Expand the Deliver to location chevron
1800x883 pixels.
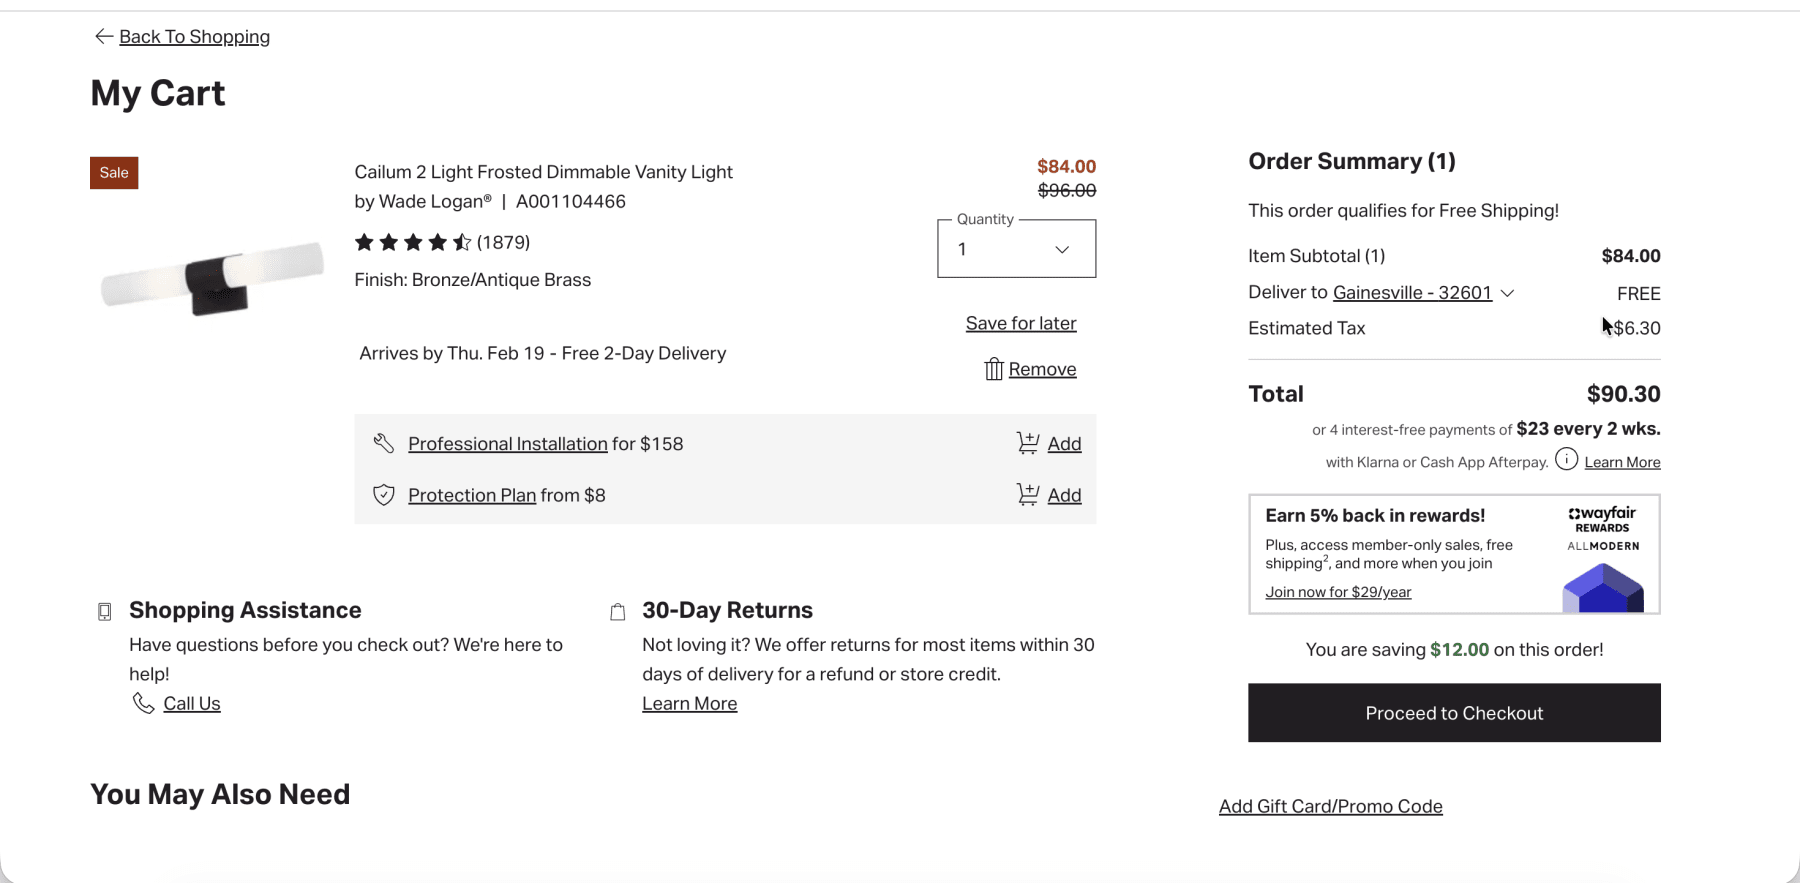[x=1508, y=293]
